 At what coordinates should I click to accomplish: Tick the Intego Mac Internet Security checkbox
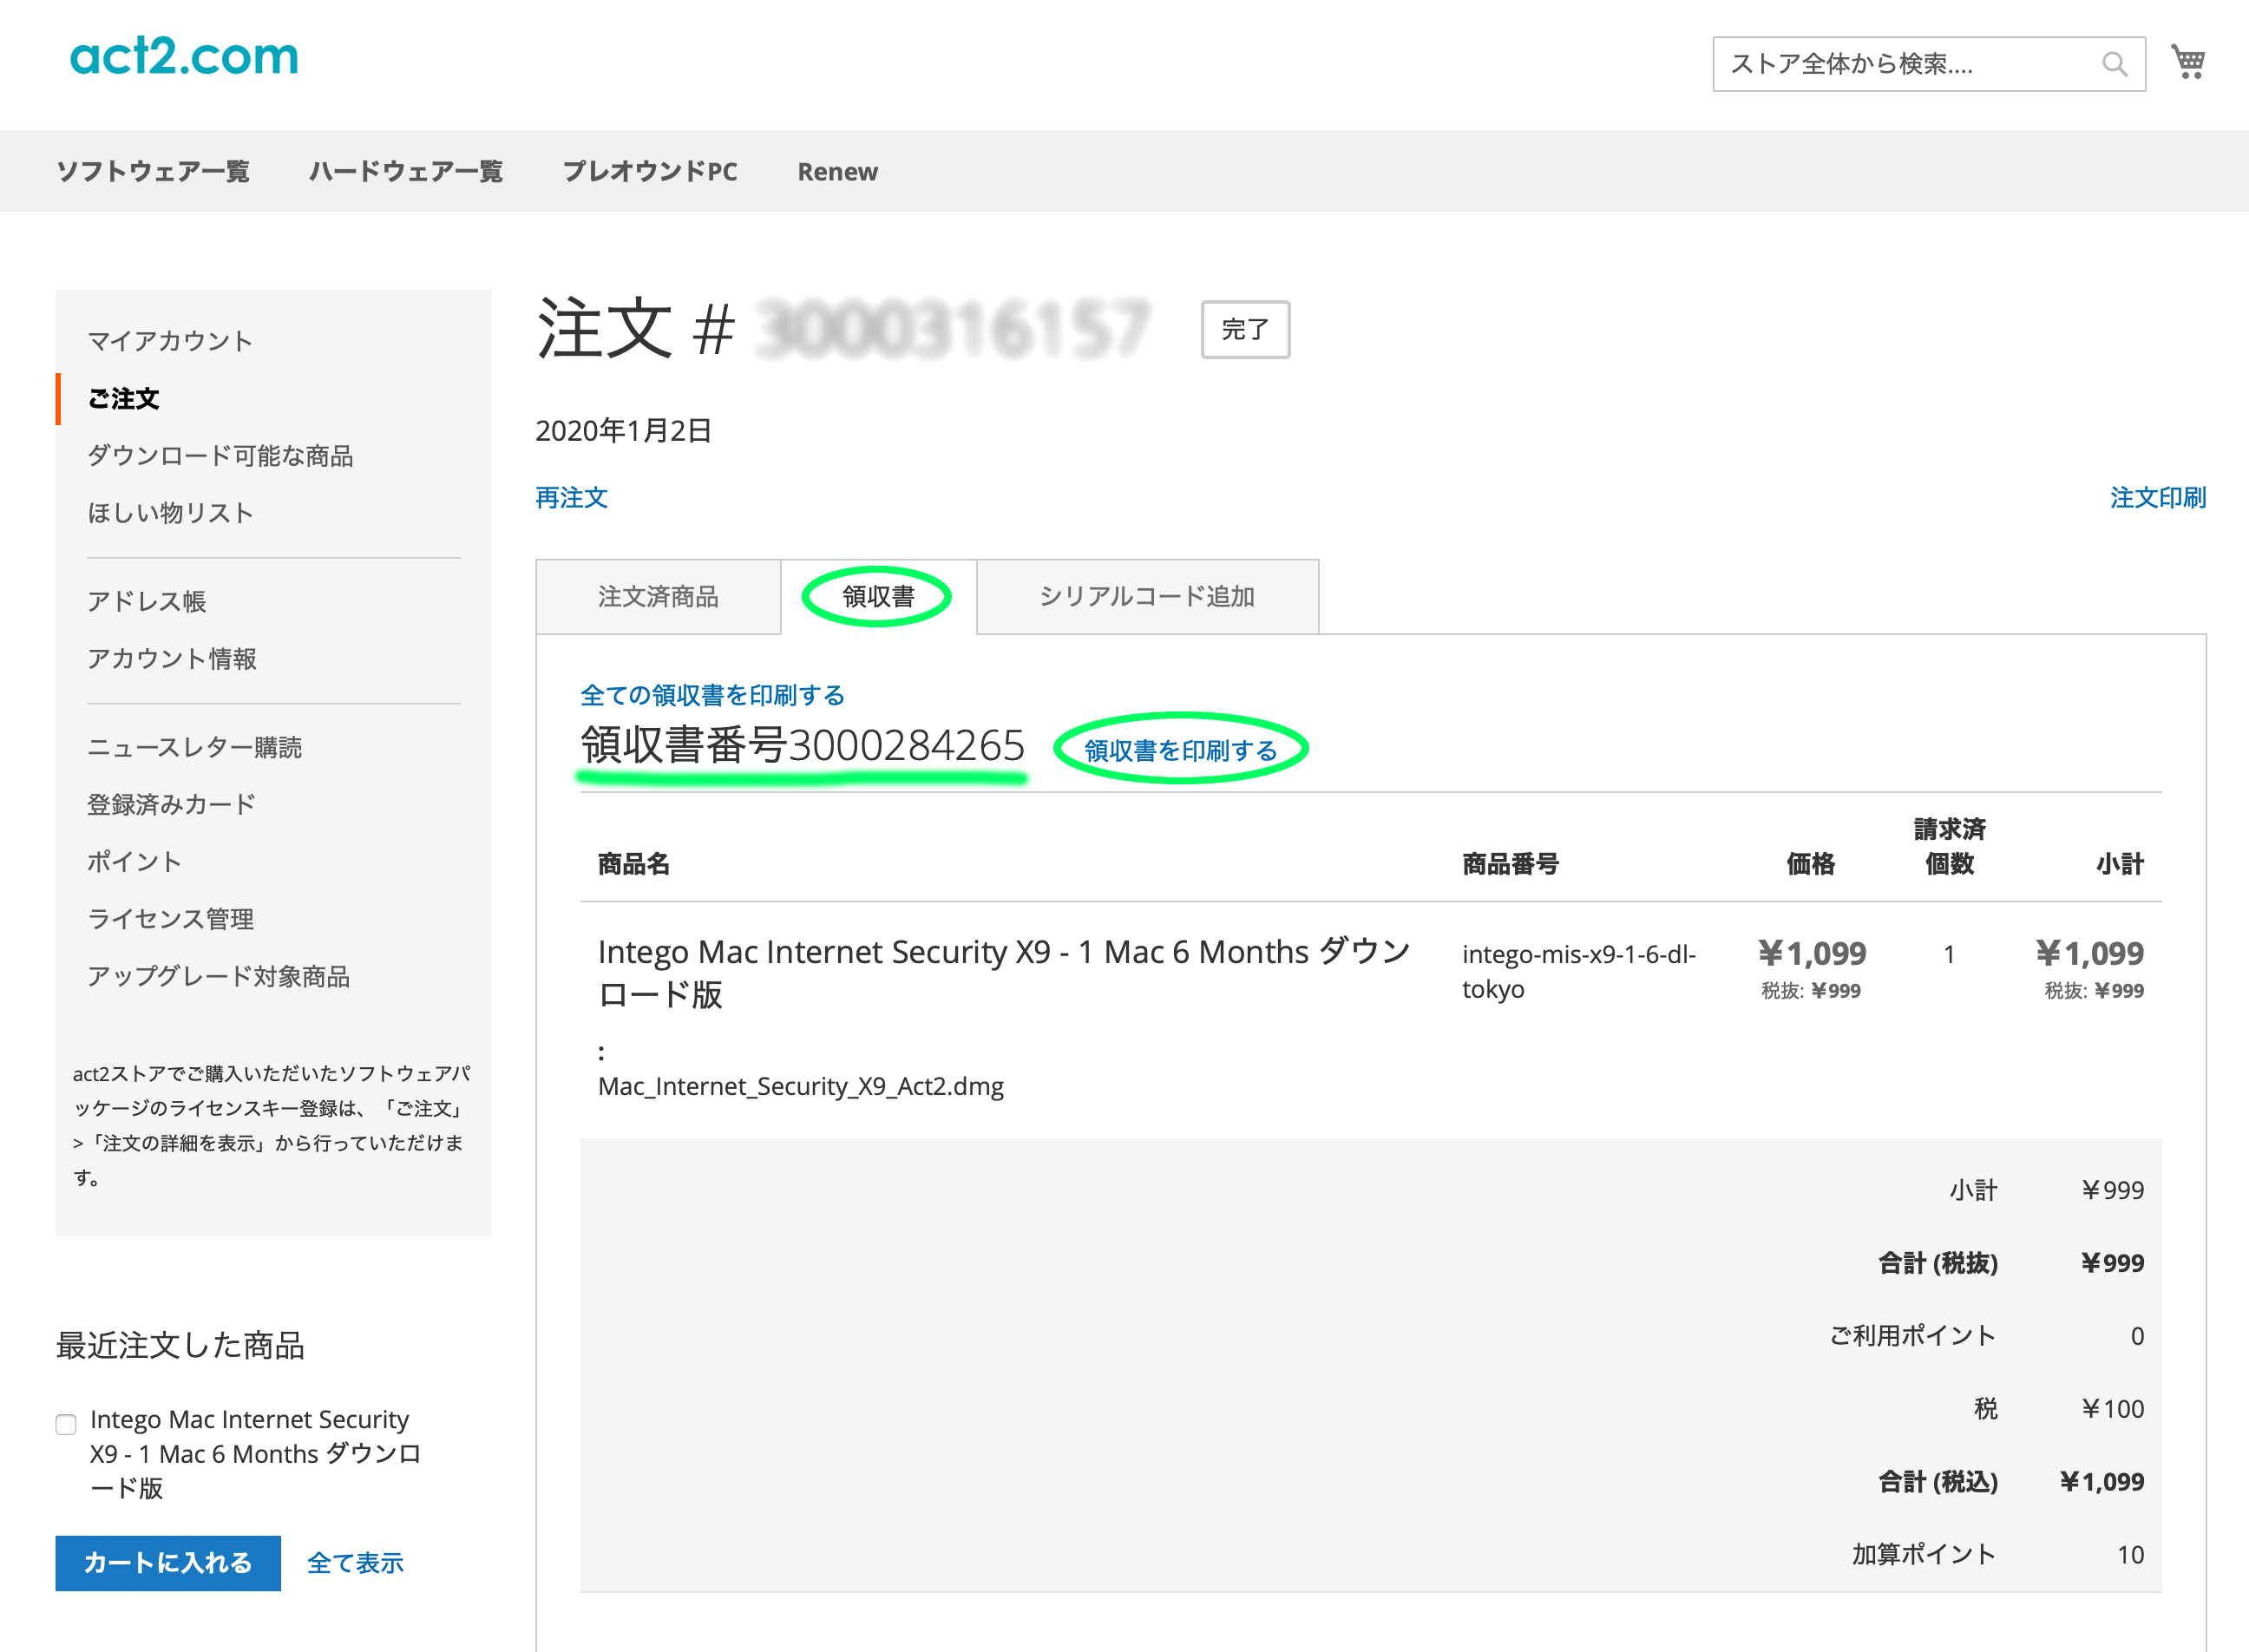66,1424
